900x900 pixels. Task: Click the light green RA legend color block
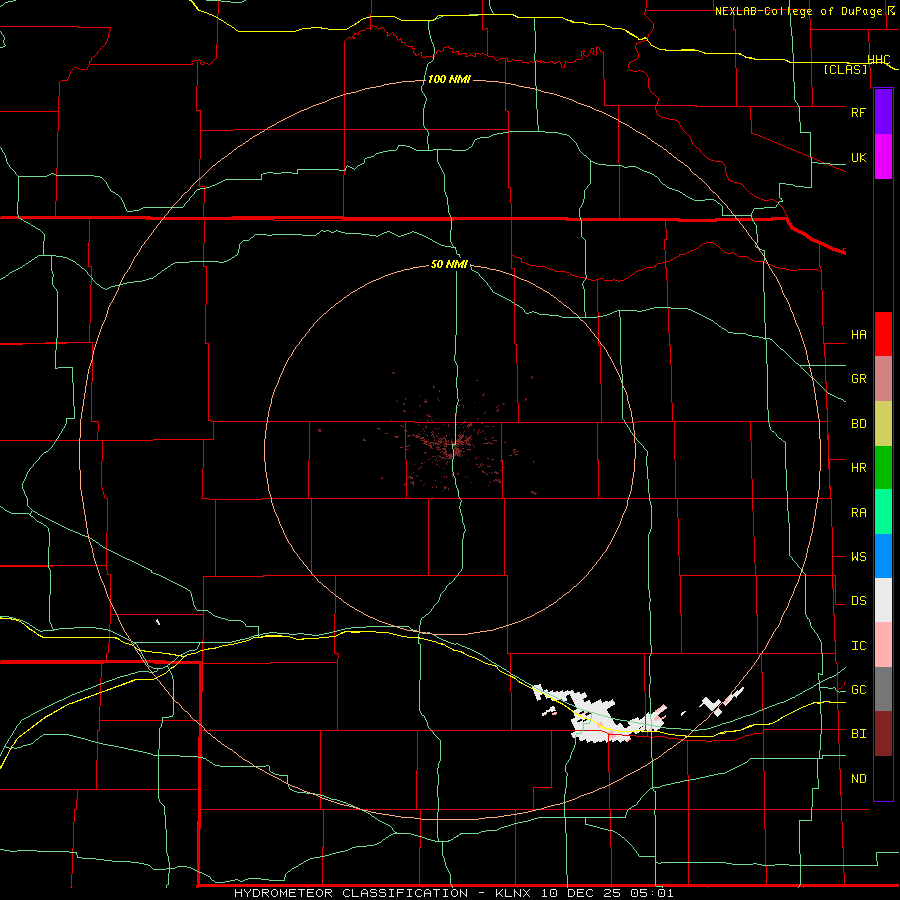point(883,512)
